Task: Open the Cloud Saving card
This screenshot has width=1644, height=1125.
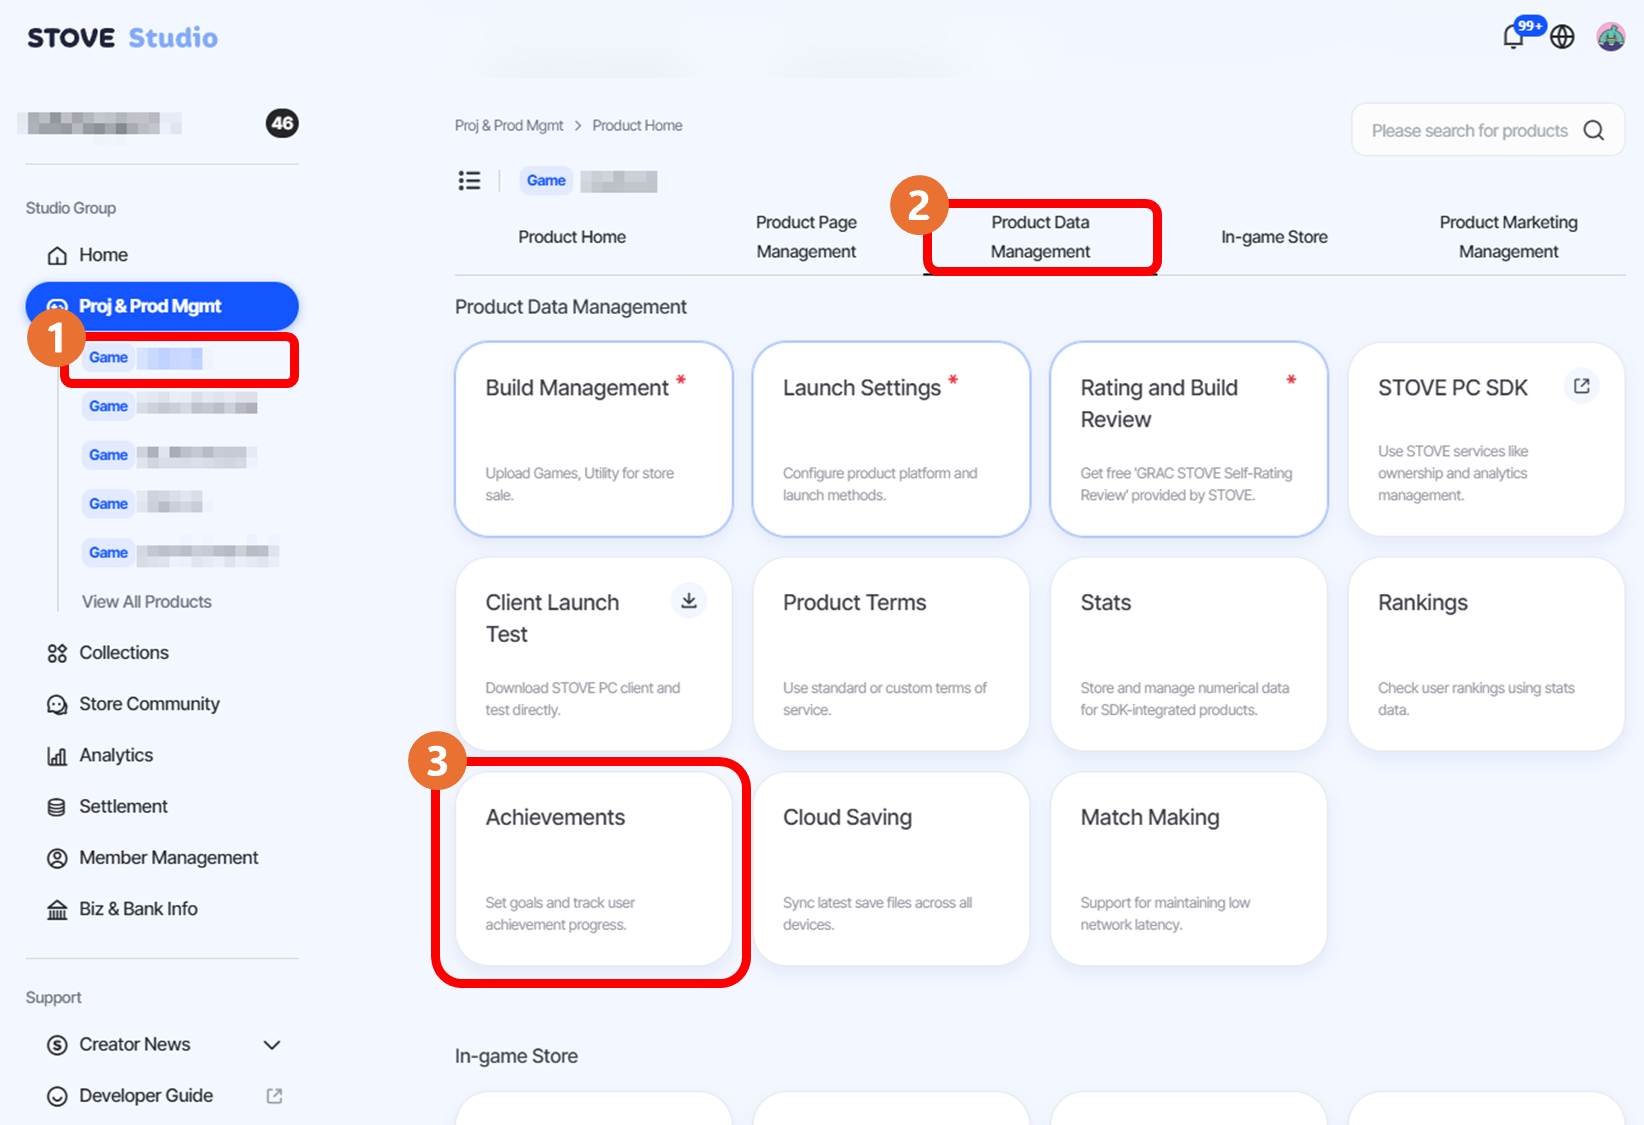Action: point(891,869)
